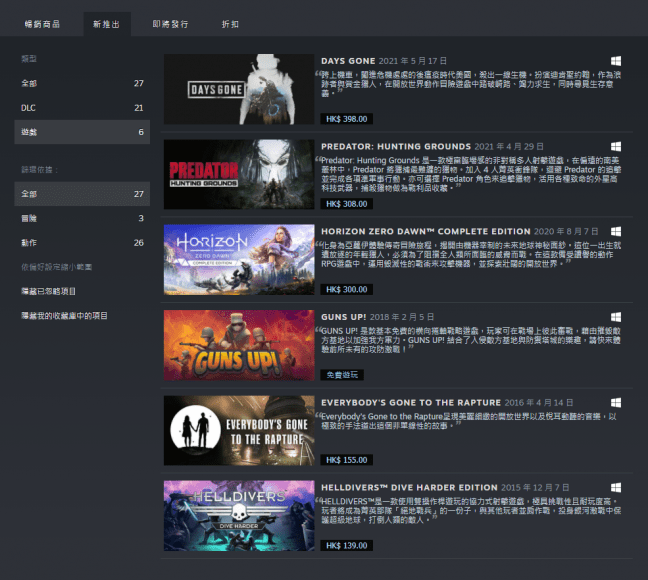Screen dimensions: 648x580
Task: Click Helldivers release date 2015年12月7日
Action: [535, 487]
